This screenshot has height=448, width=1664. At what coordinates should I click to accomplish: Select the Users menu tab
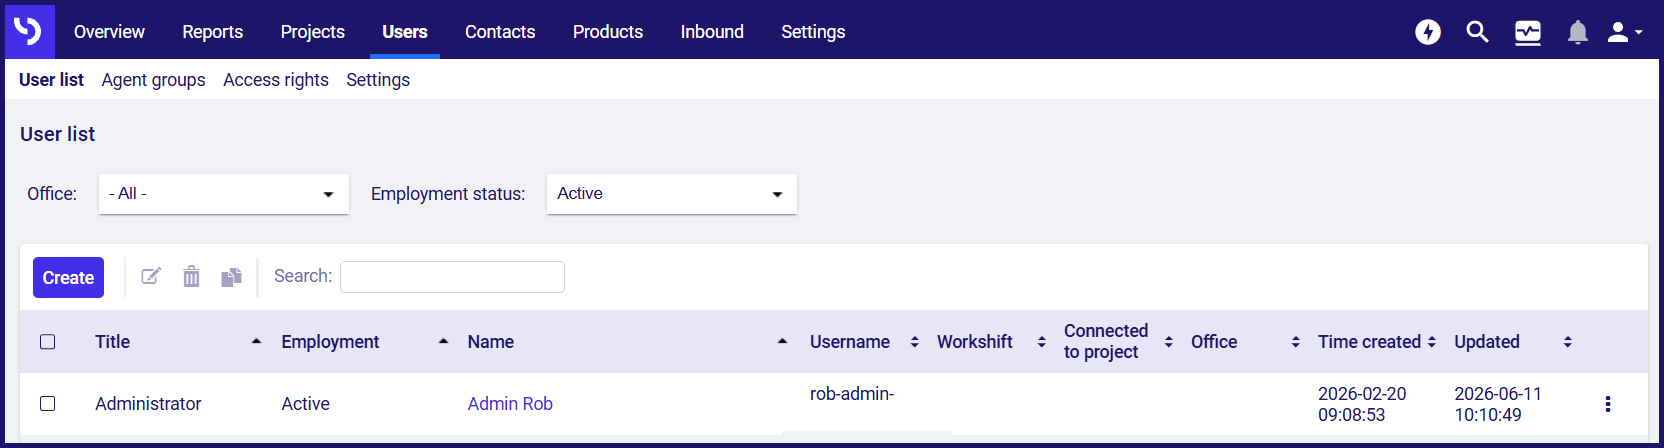pyautogui.click(x=405, y=32)
